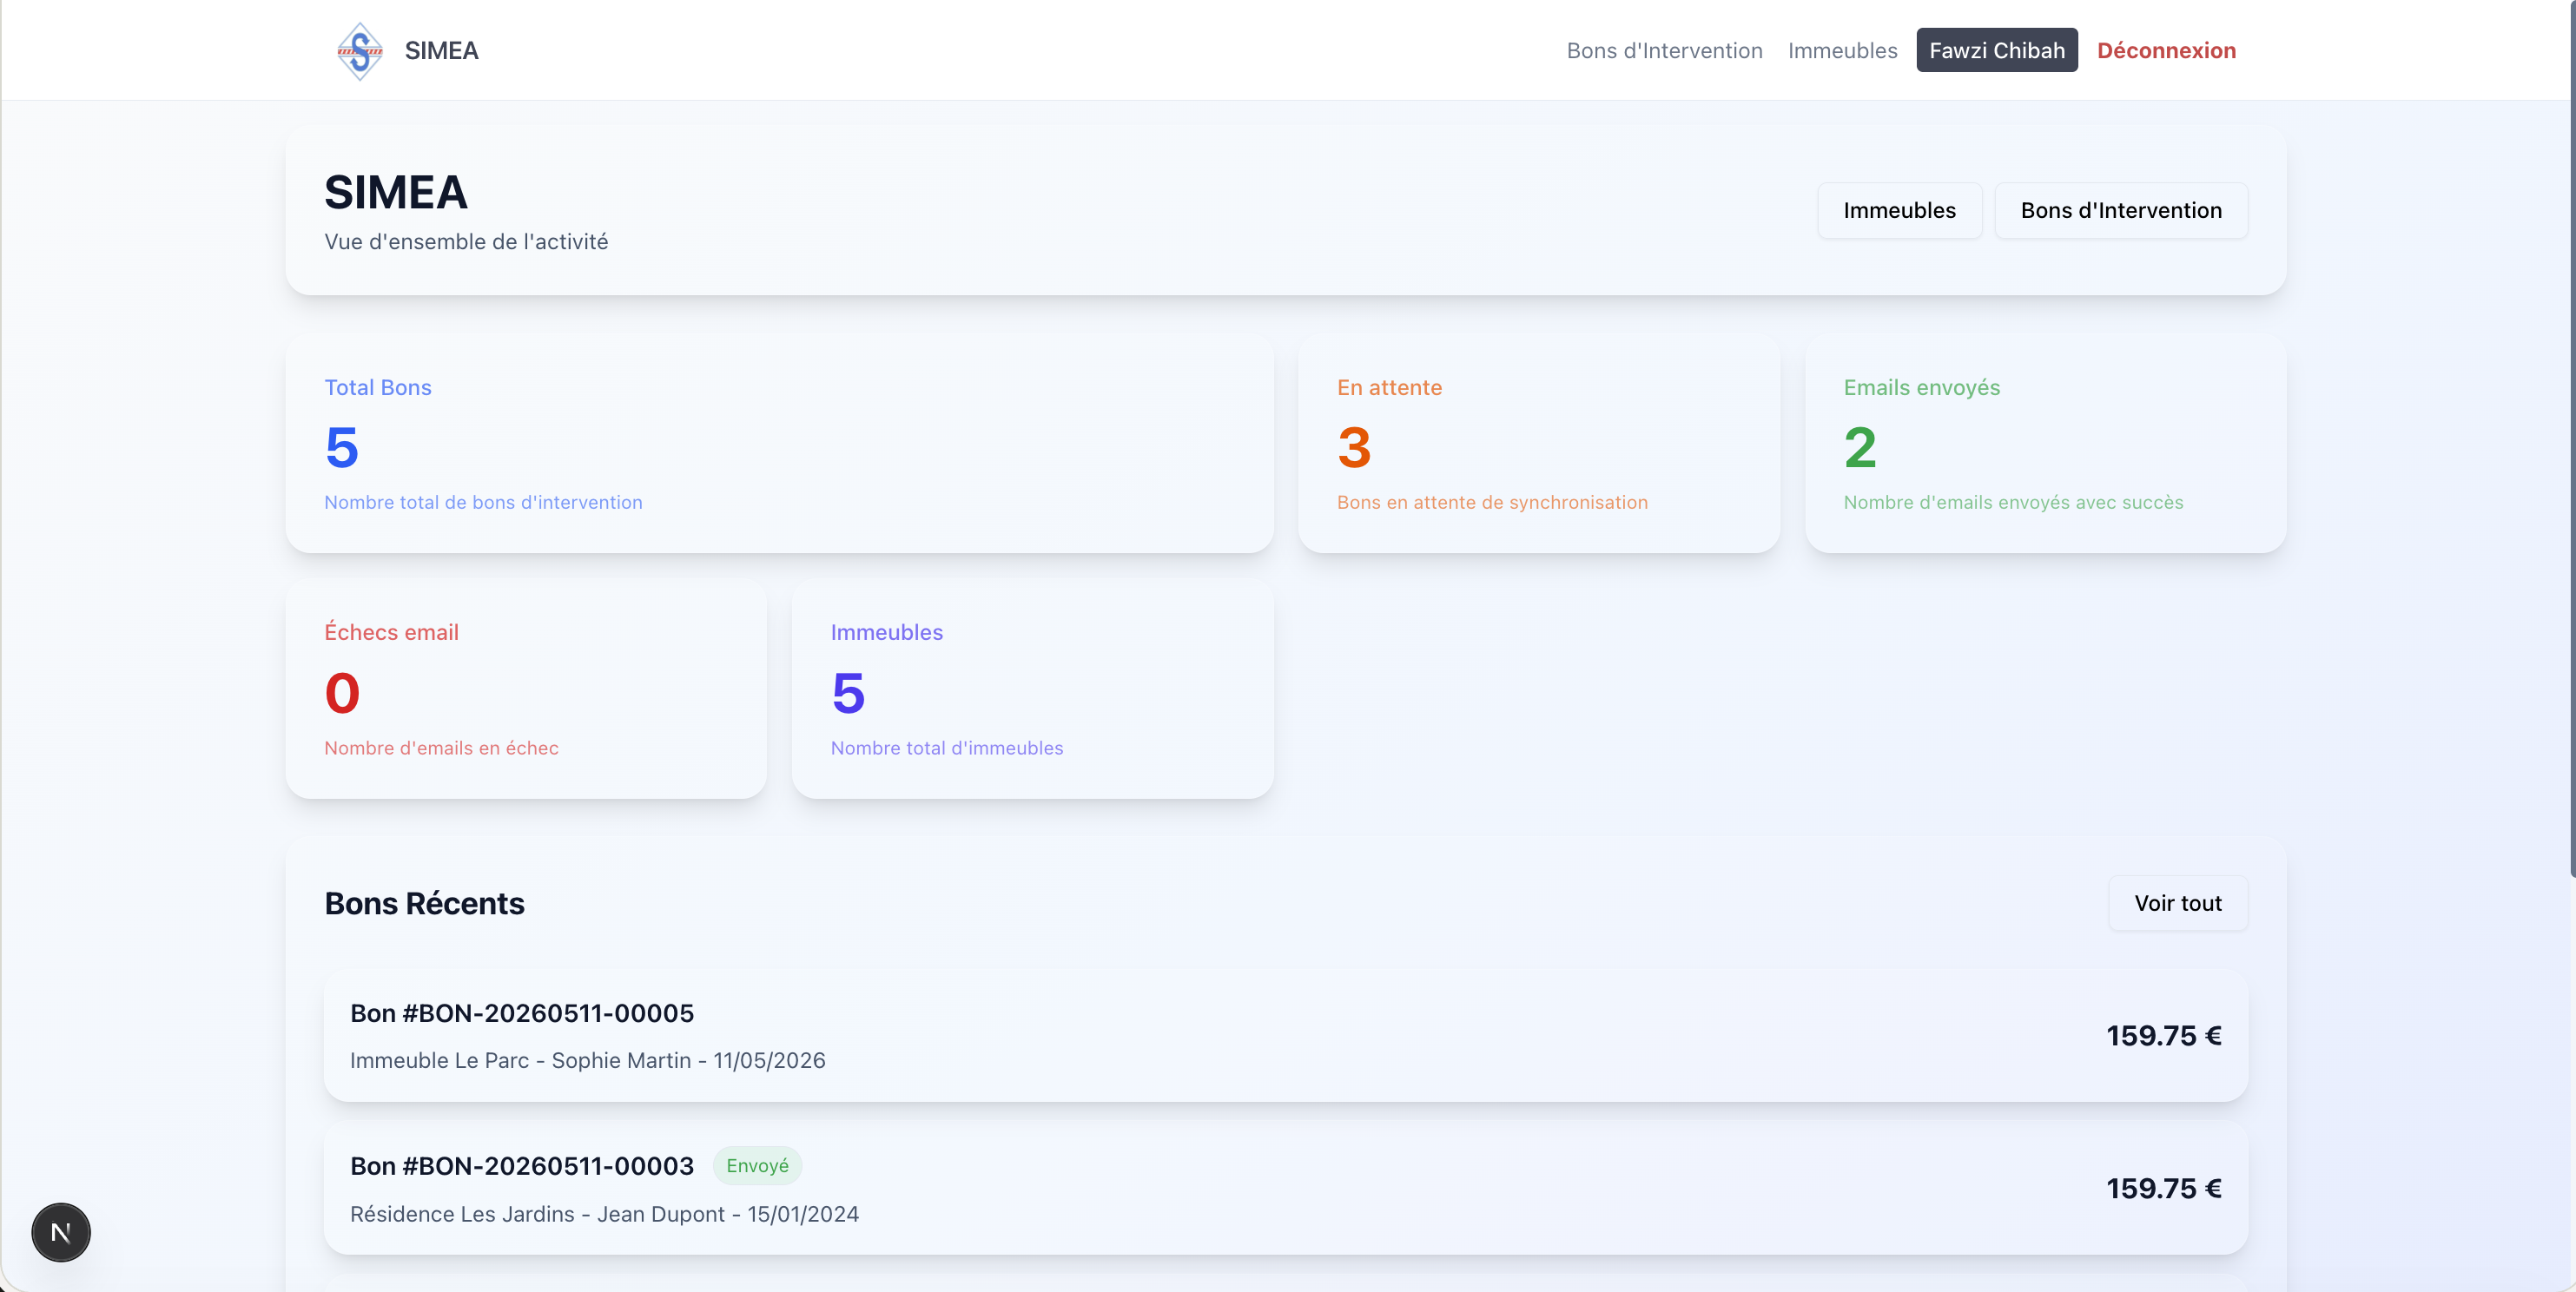Click the SIMEA brand name in navbar
2576x1292 pixels.
441,51
